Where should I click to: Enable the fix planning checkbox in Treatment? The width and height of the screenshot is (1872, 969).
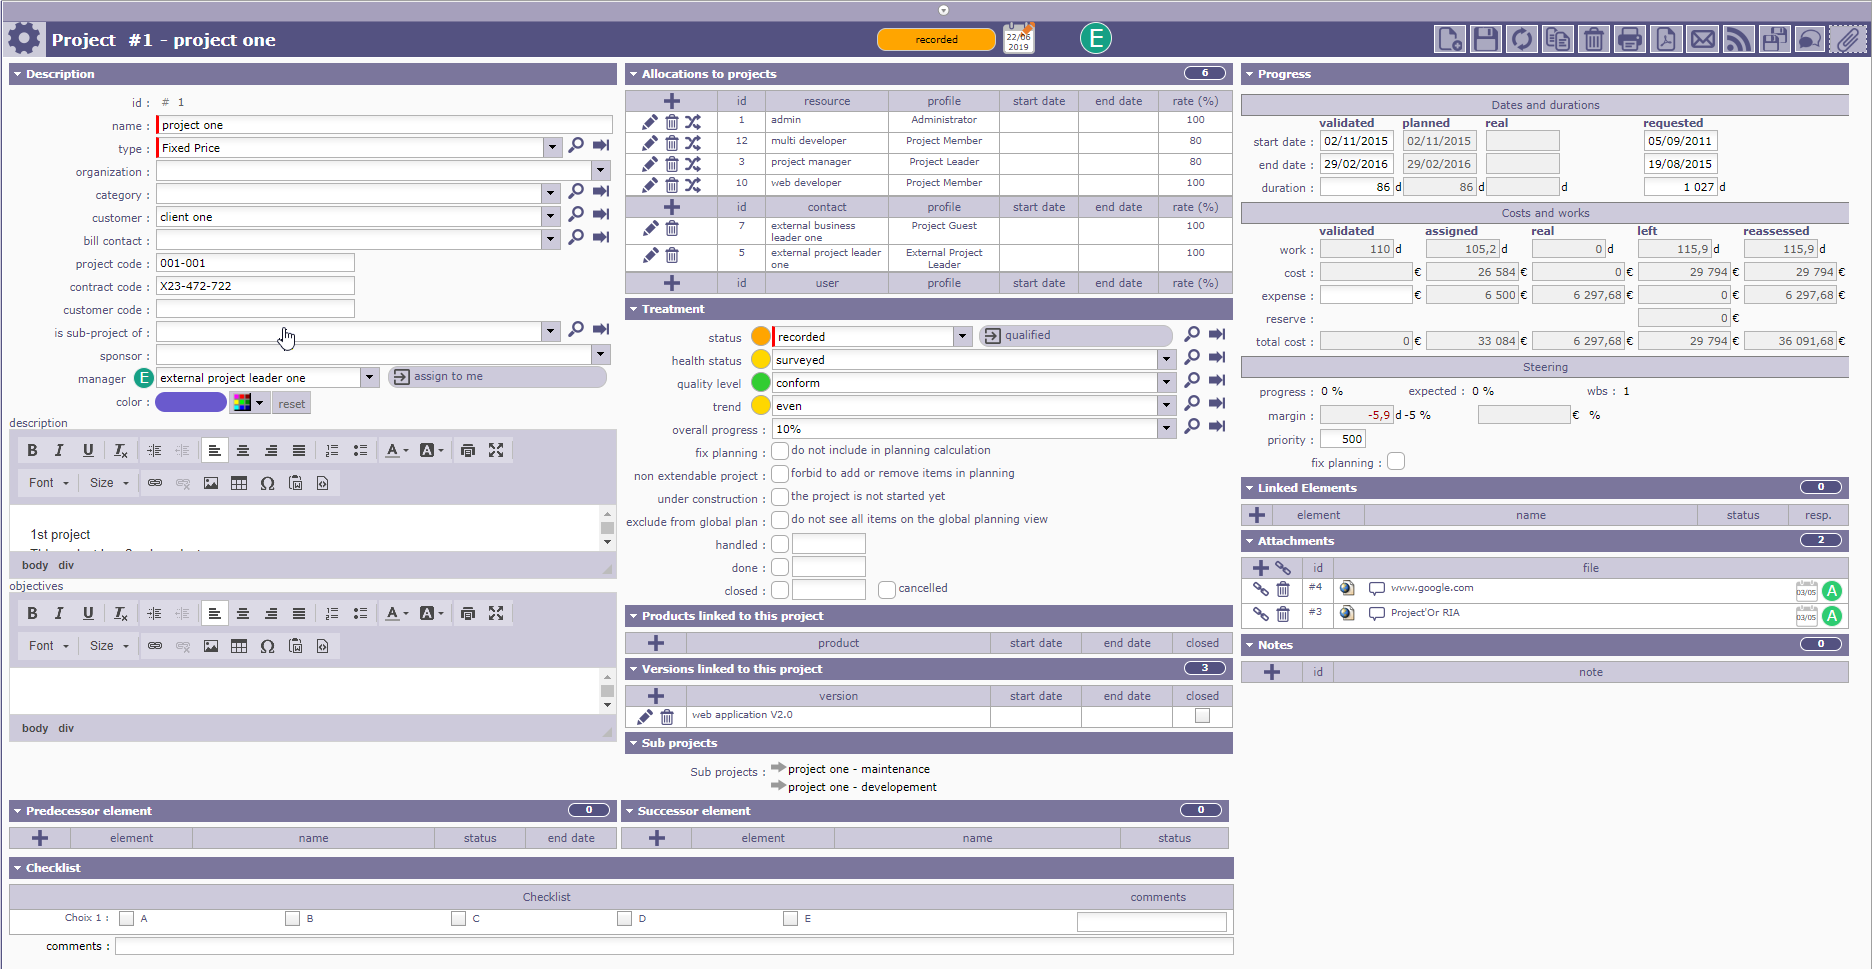780,451
